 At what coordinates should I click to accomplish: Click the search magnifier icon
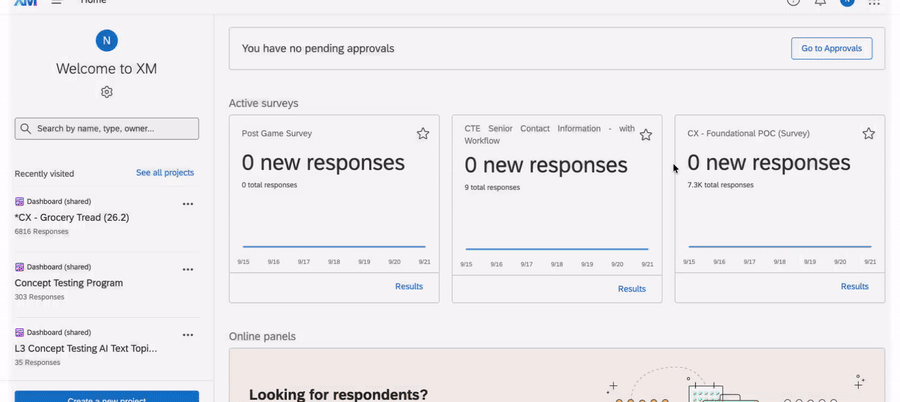tap(25, 129)
